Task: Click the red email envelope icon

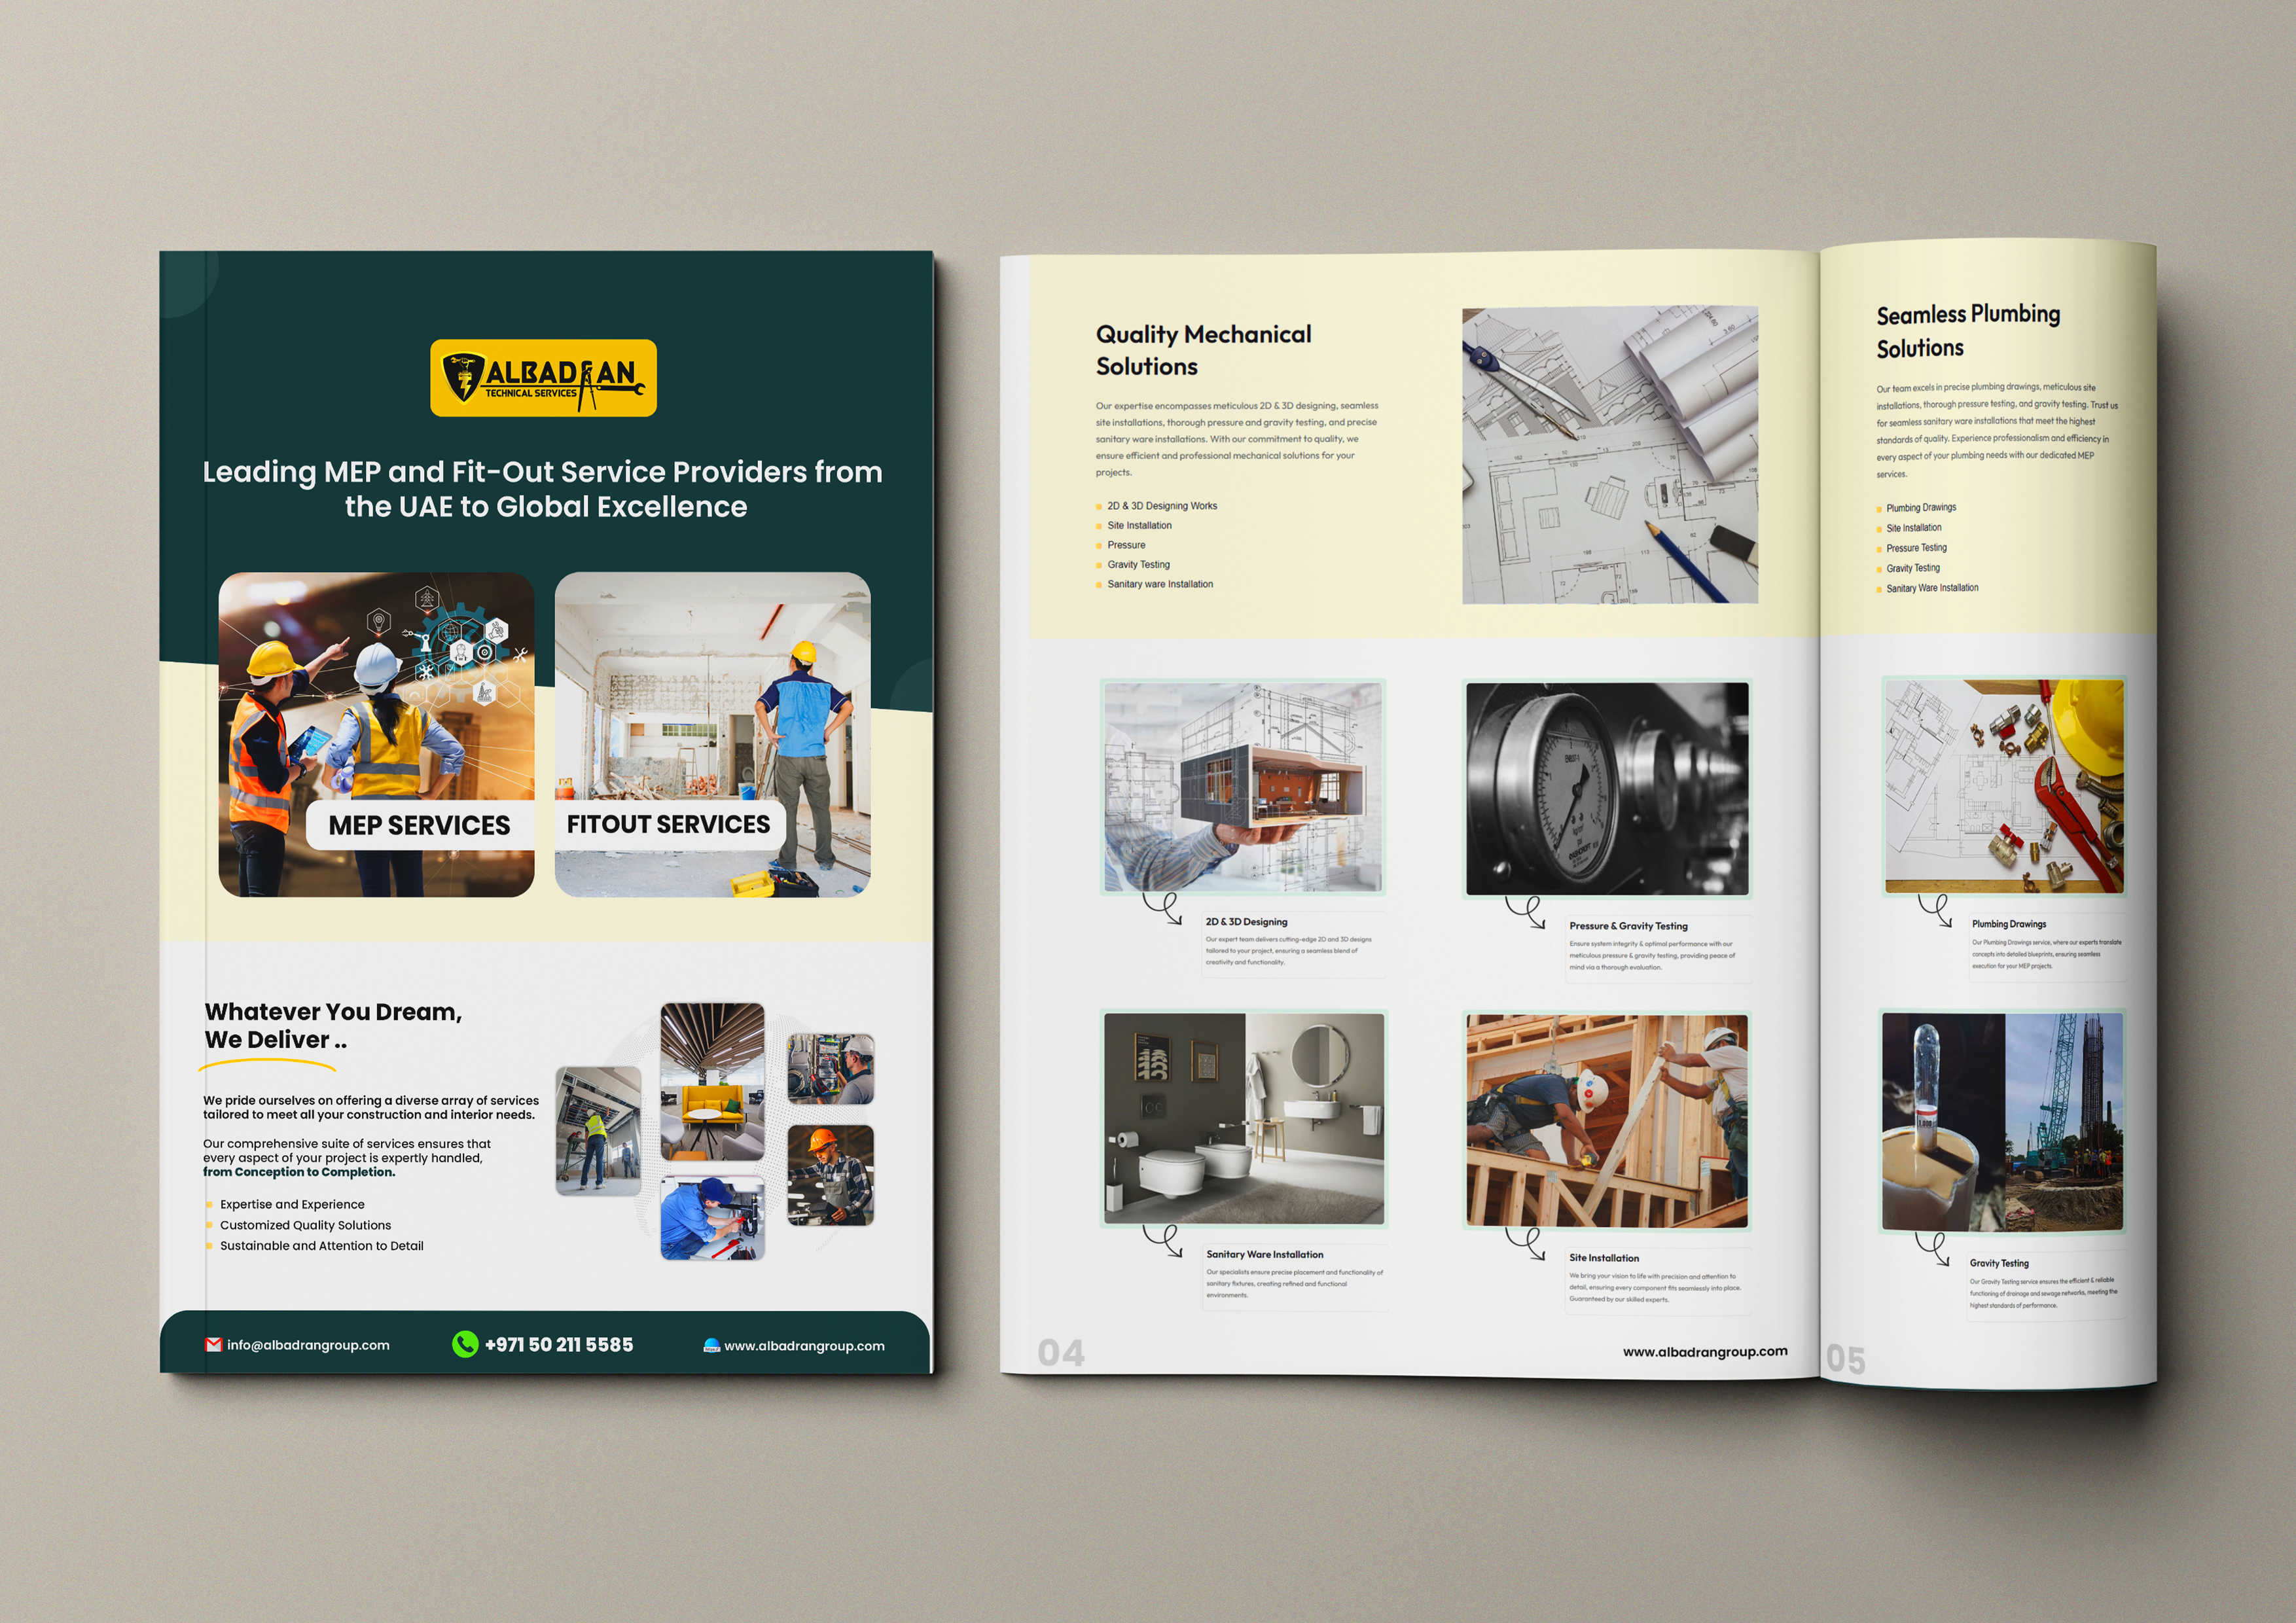Action: tap(213, 1345)
